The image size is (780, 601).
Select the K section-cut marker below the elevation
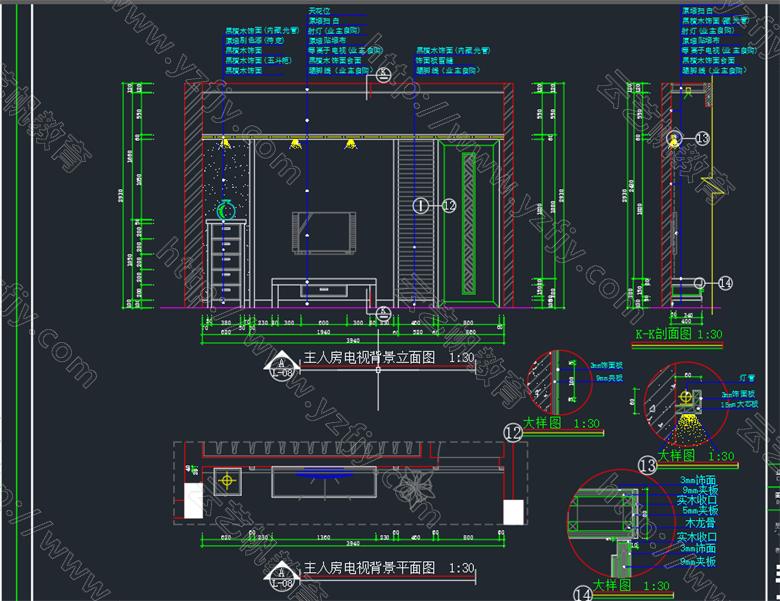pyautogui.click(x=383, y=313)
